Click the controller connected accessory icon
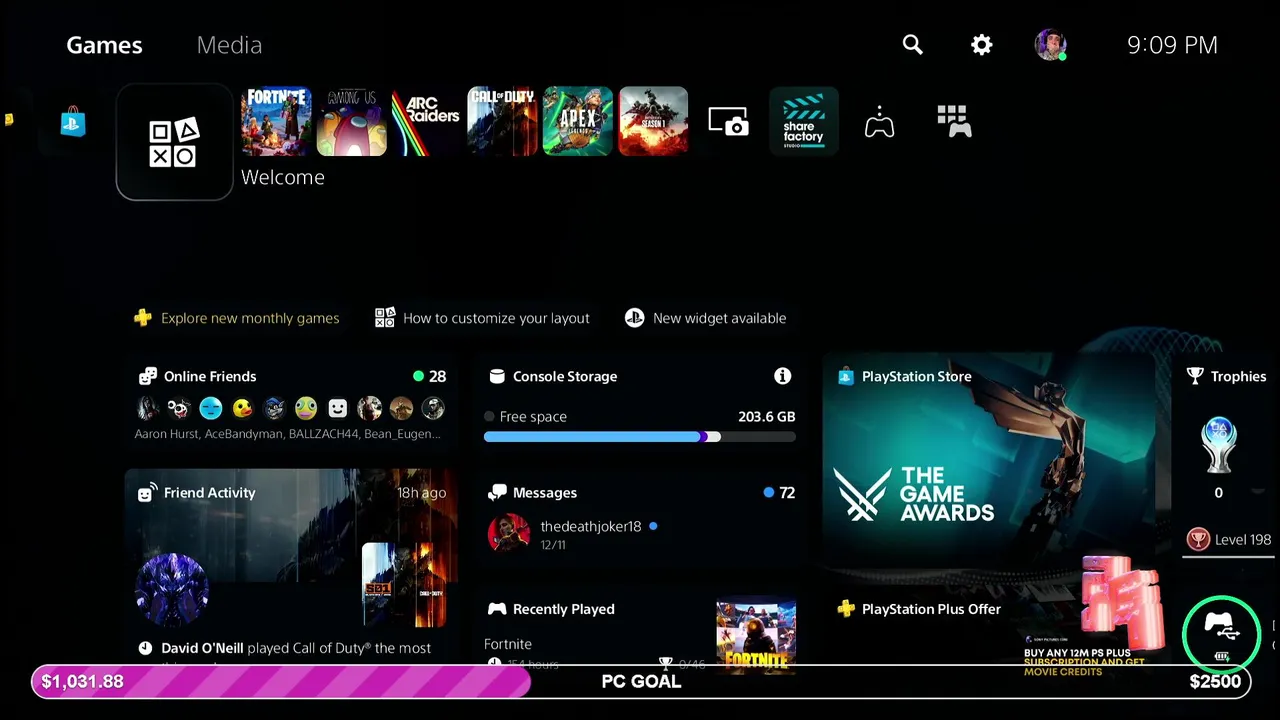This screenshot has height=720, width=1280. [x=1221, y=634]
